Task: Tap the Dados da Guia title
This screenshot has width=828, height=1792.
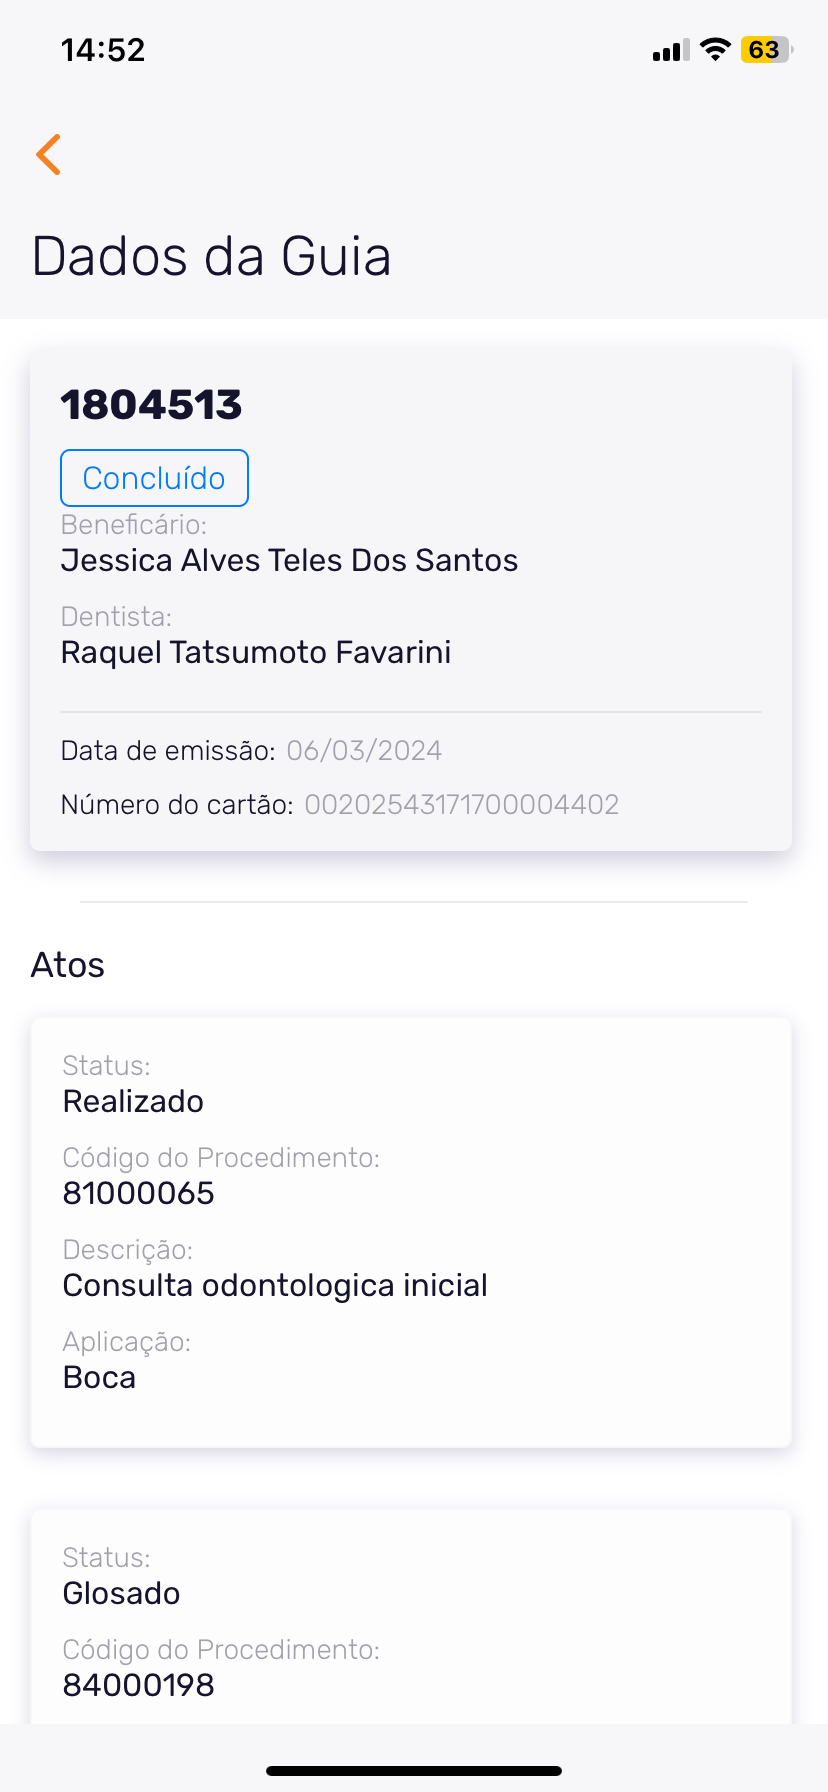Action: pos(211,256)
